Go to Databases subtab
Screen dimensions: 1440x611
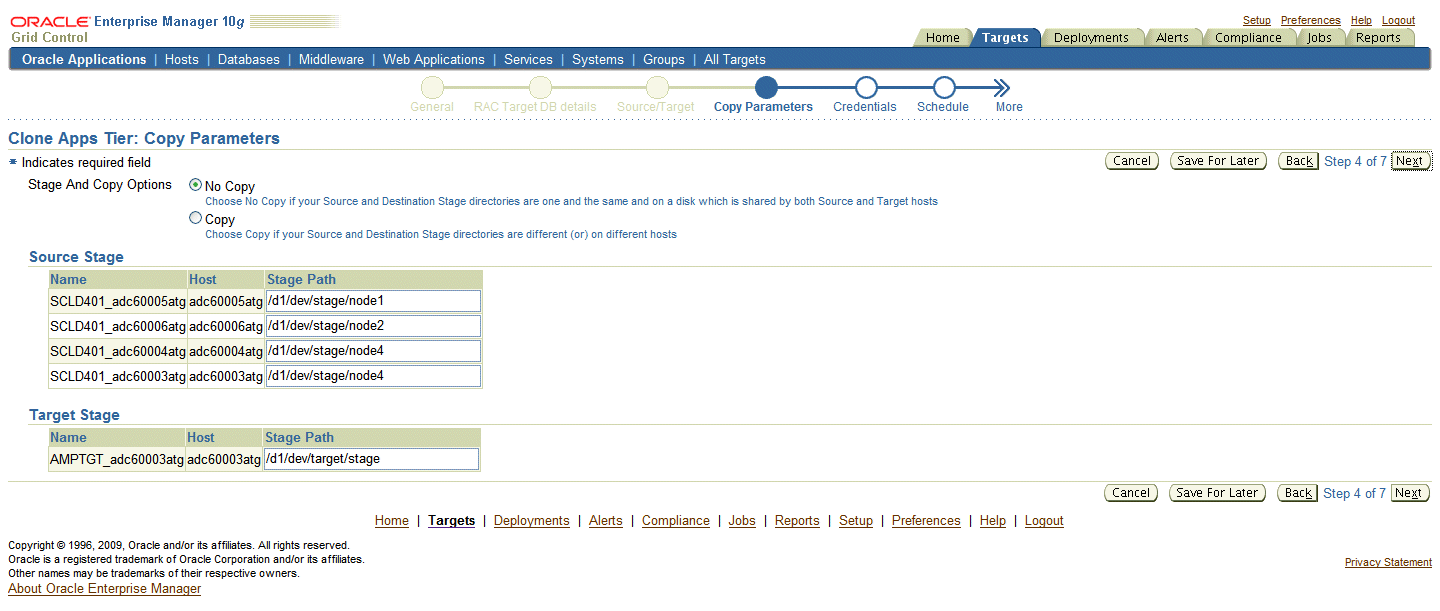click(x=249, y=59)
